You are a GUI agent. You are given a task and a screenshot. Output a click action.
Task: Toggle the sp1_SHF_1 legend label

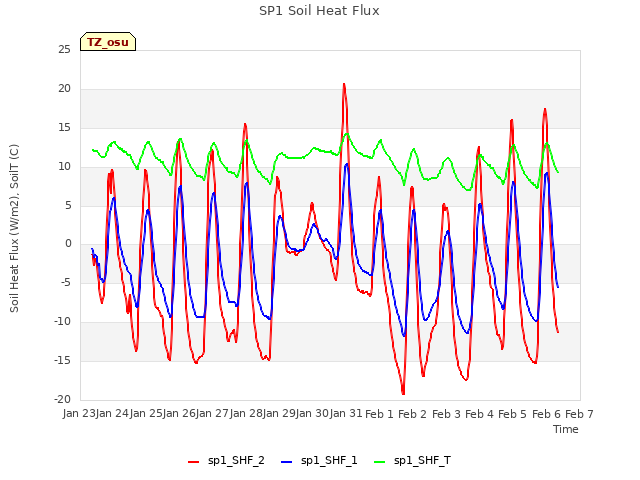click(329, 461)
